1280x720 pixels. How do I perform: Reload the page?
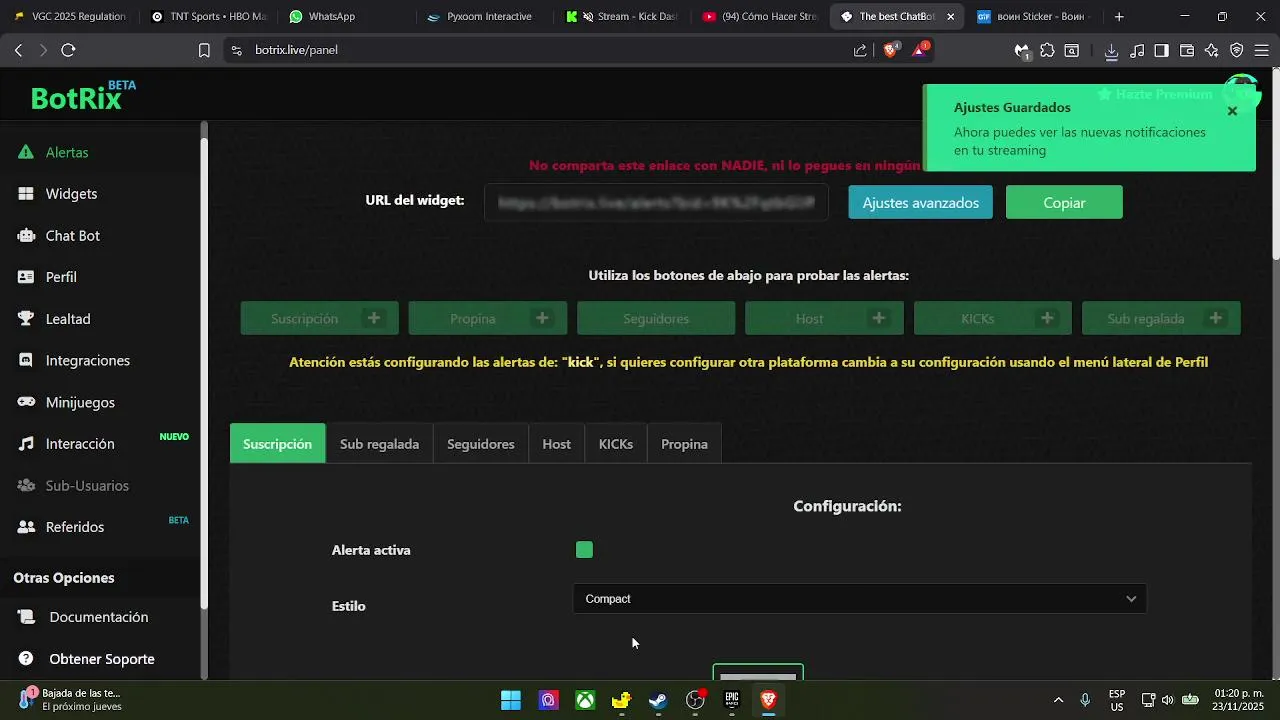[68, 50]
